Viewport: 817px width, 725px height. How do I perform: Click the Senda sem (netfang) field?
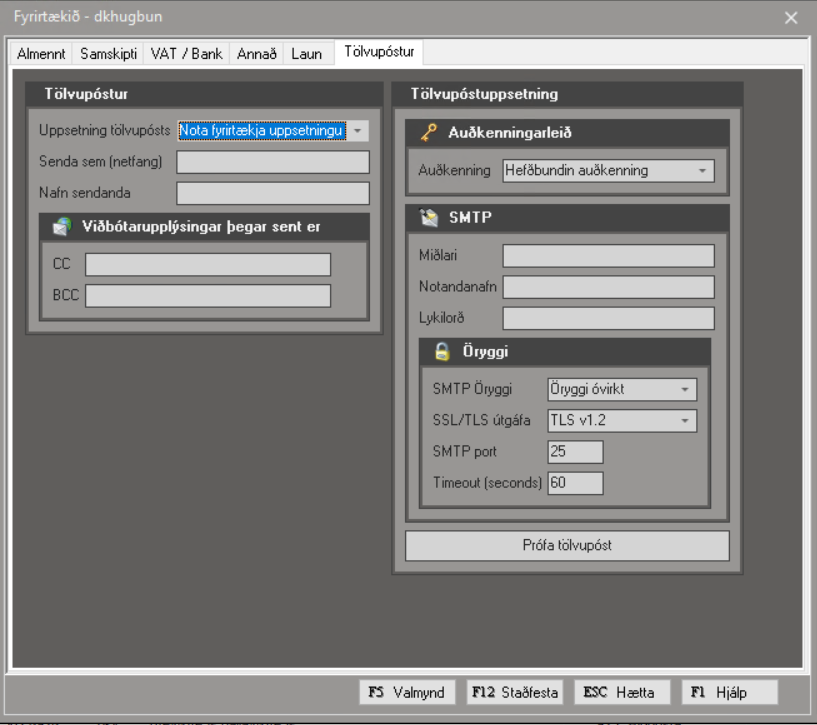(273, 162)
